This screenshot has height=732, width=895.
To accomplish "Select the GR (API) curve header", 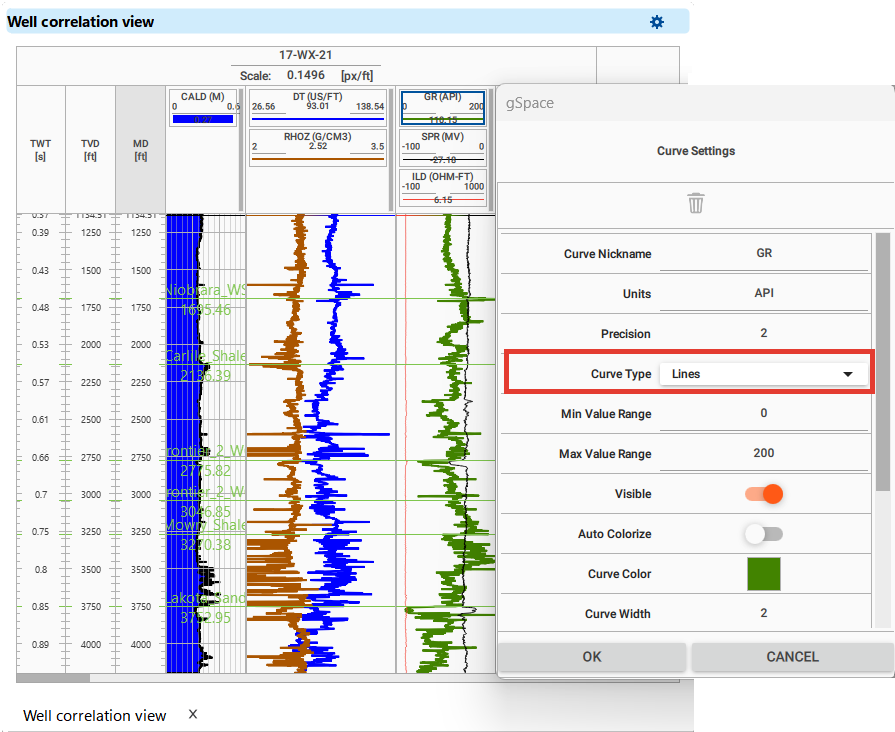I will (443, 107).
